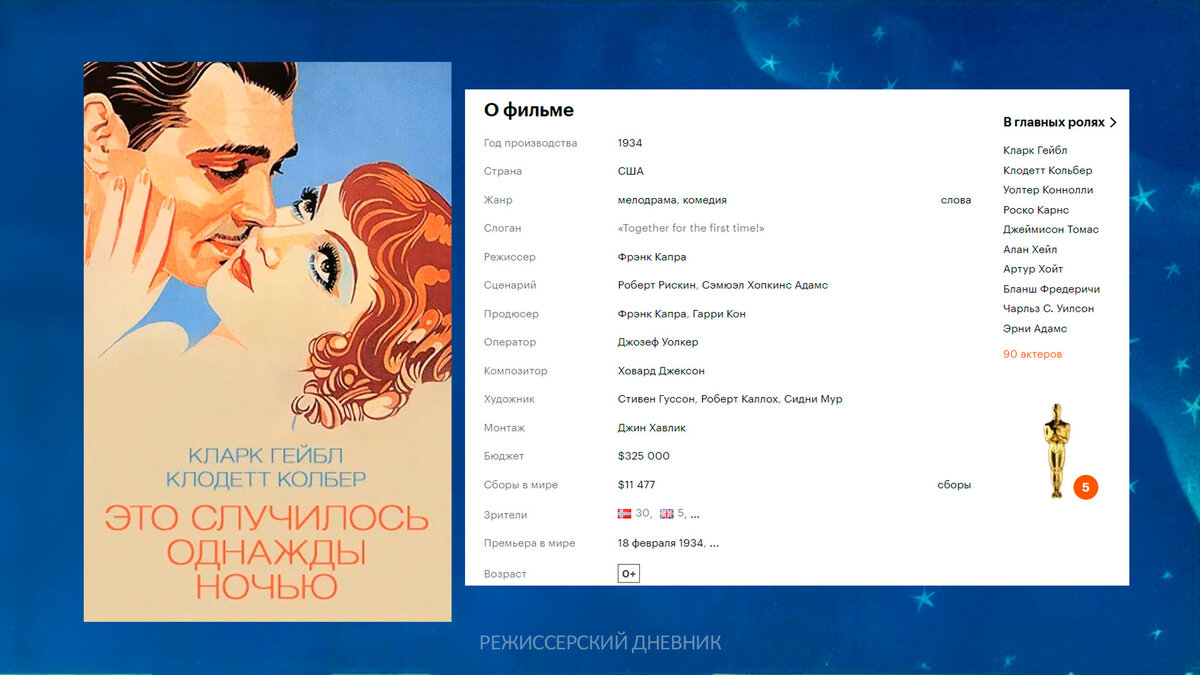Open actor Уолтер Коннолли page
1200x675 pixels.
1048,190
